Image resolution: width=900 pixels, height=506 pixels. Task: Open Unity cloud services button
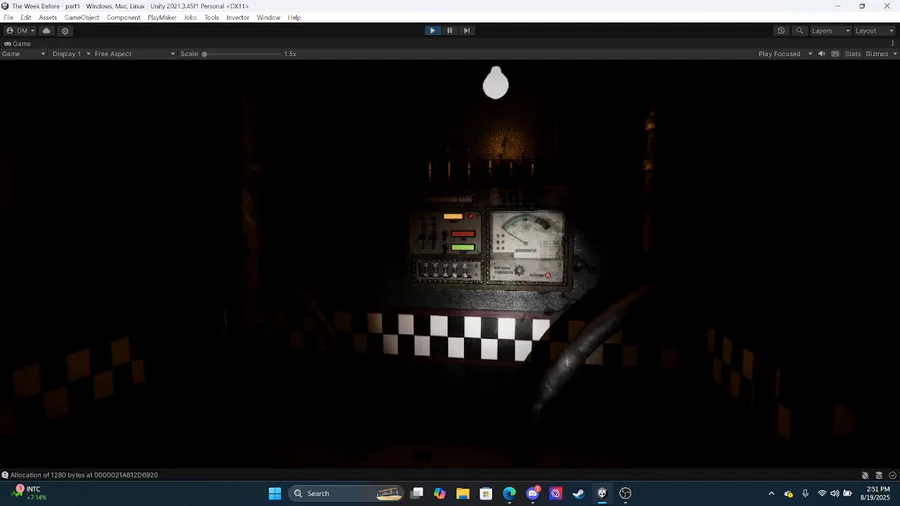pos(46,31)
